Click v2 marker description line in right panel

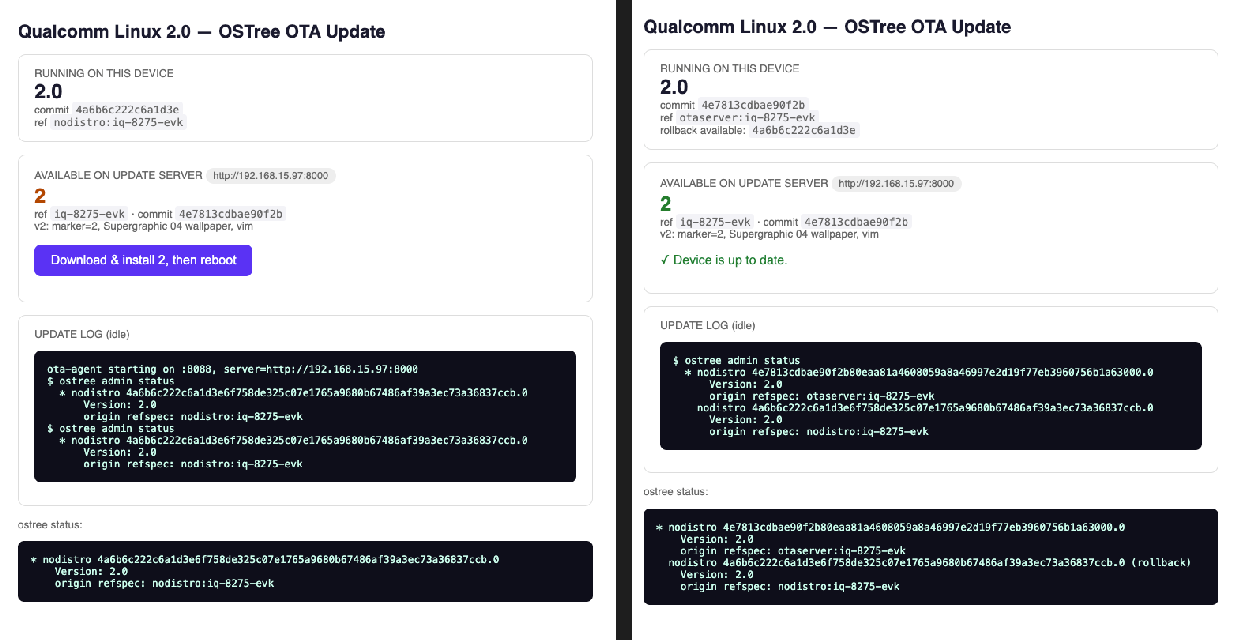pos(769,234)
